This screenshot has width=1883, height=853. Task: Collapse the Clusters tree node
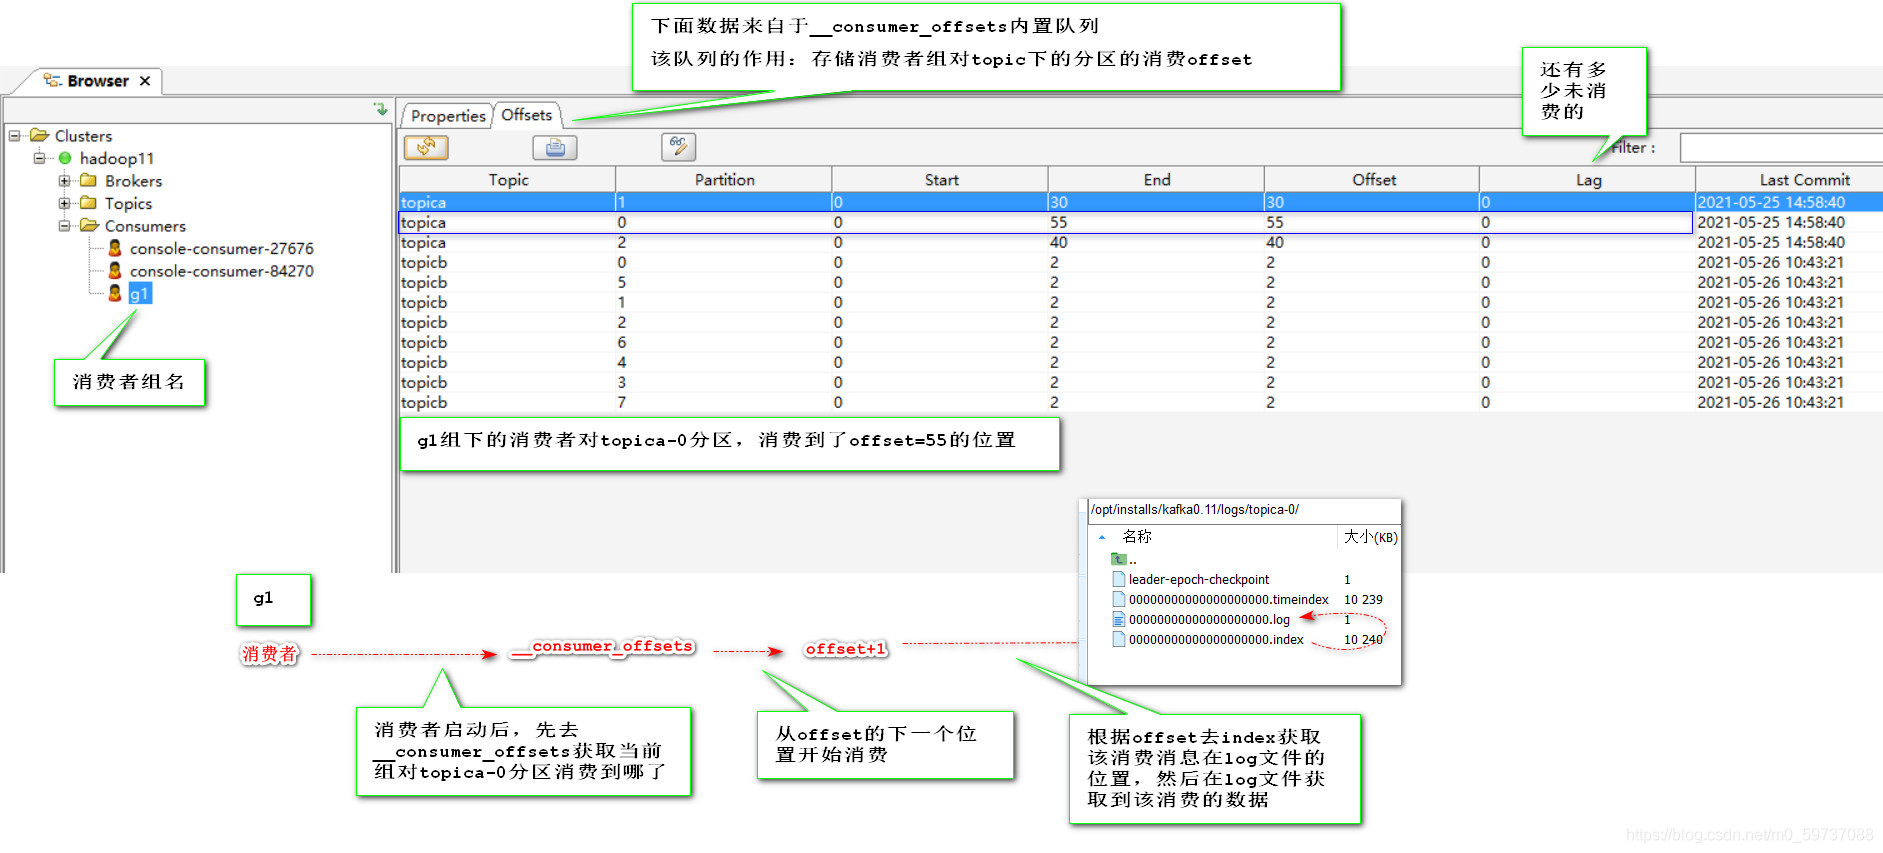click(15, 135)
